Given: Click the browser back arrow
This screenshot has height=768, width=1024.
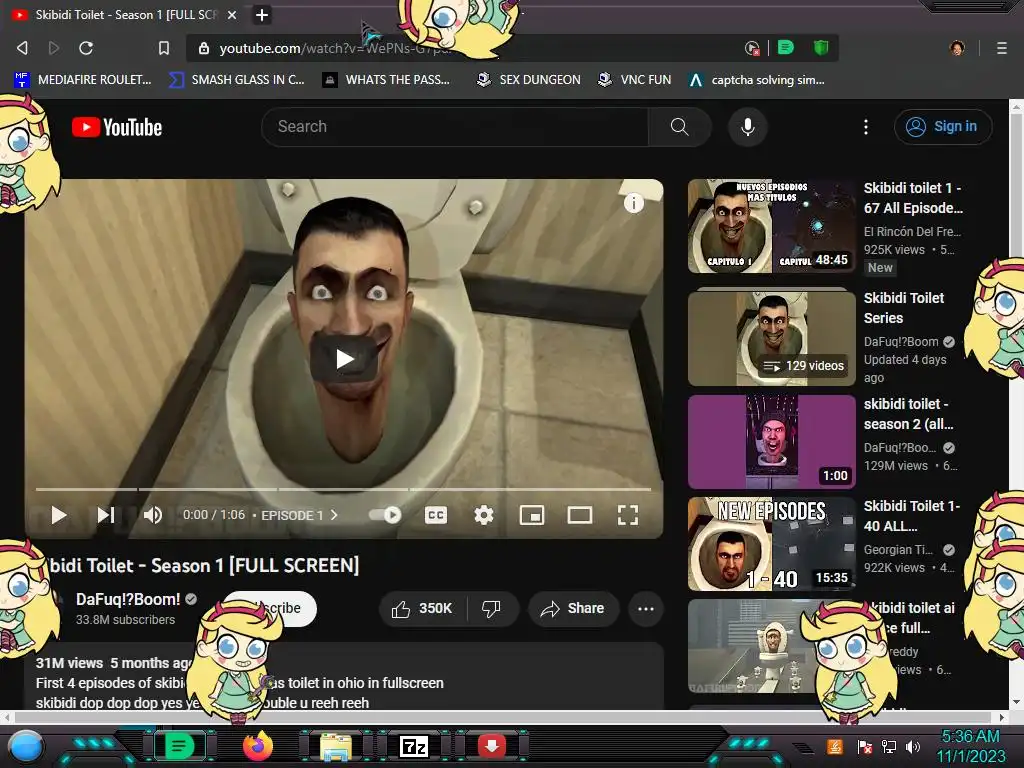Looking at the screenshot, I should pyautogui.click(x=22, y=48).
